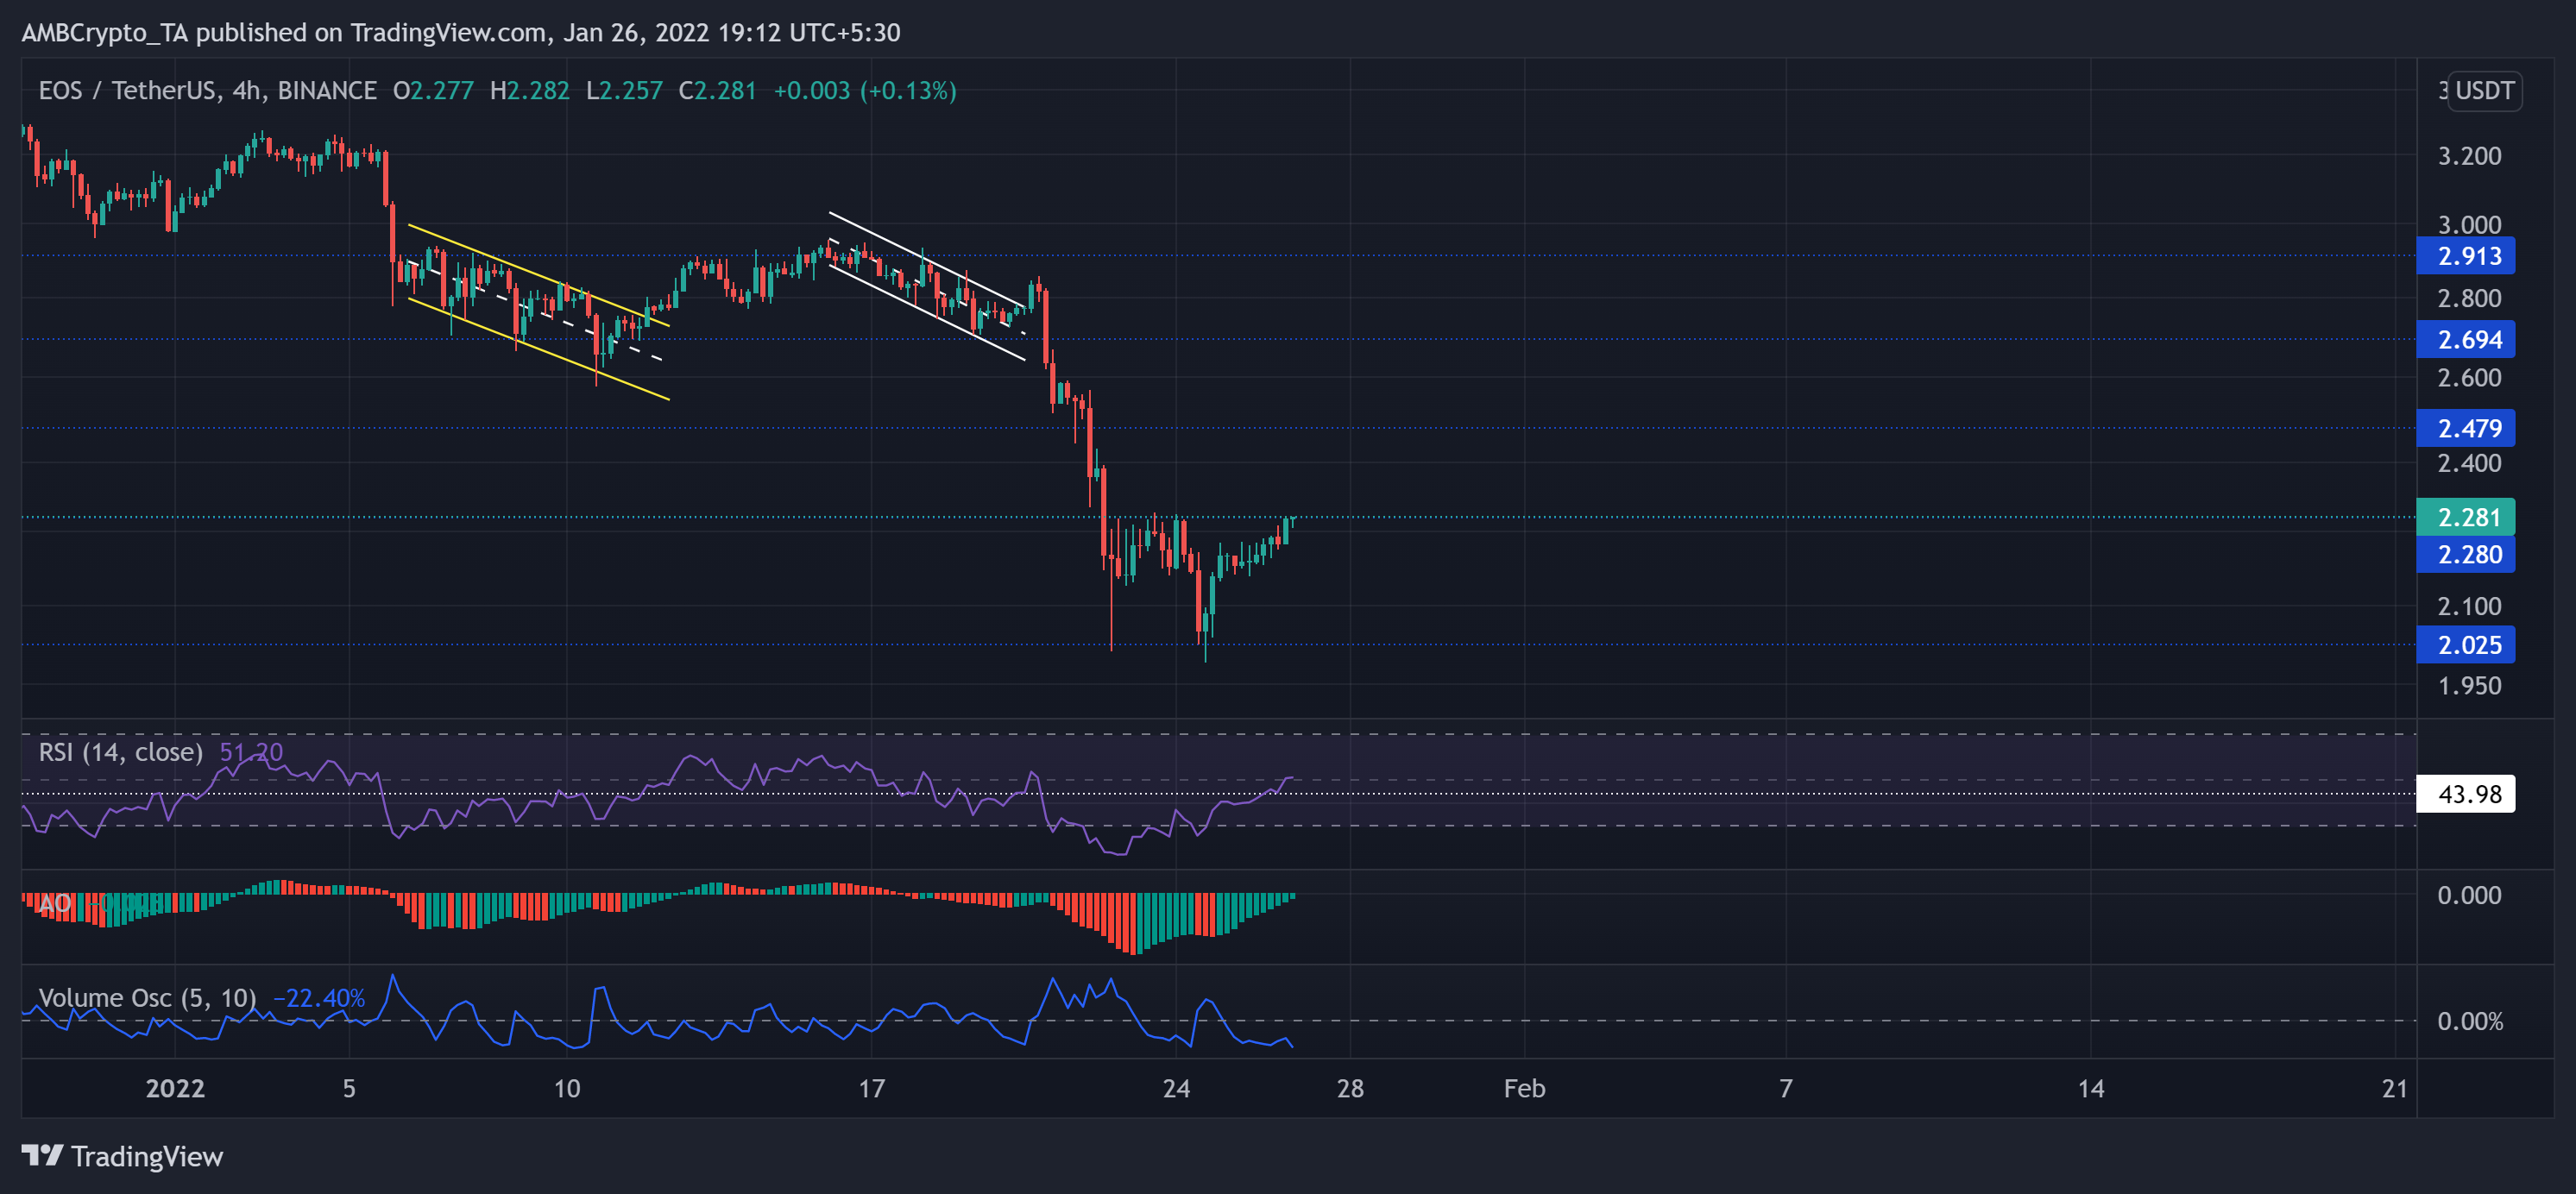Image resolution: width=2576 pixels, height=1194 pixels.
Task: Select the RSI (14, close) indicator label
Action: pyautogui.click(x=120, y=752)
